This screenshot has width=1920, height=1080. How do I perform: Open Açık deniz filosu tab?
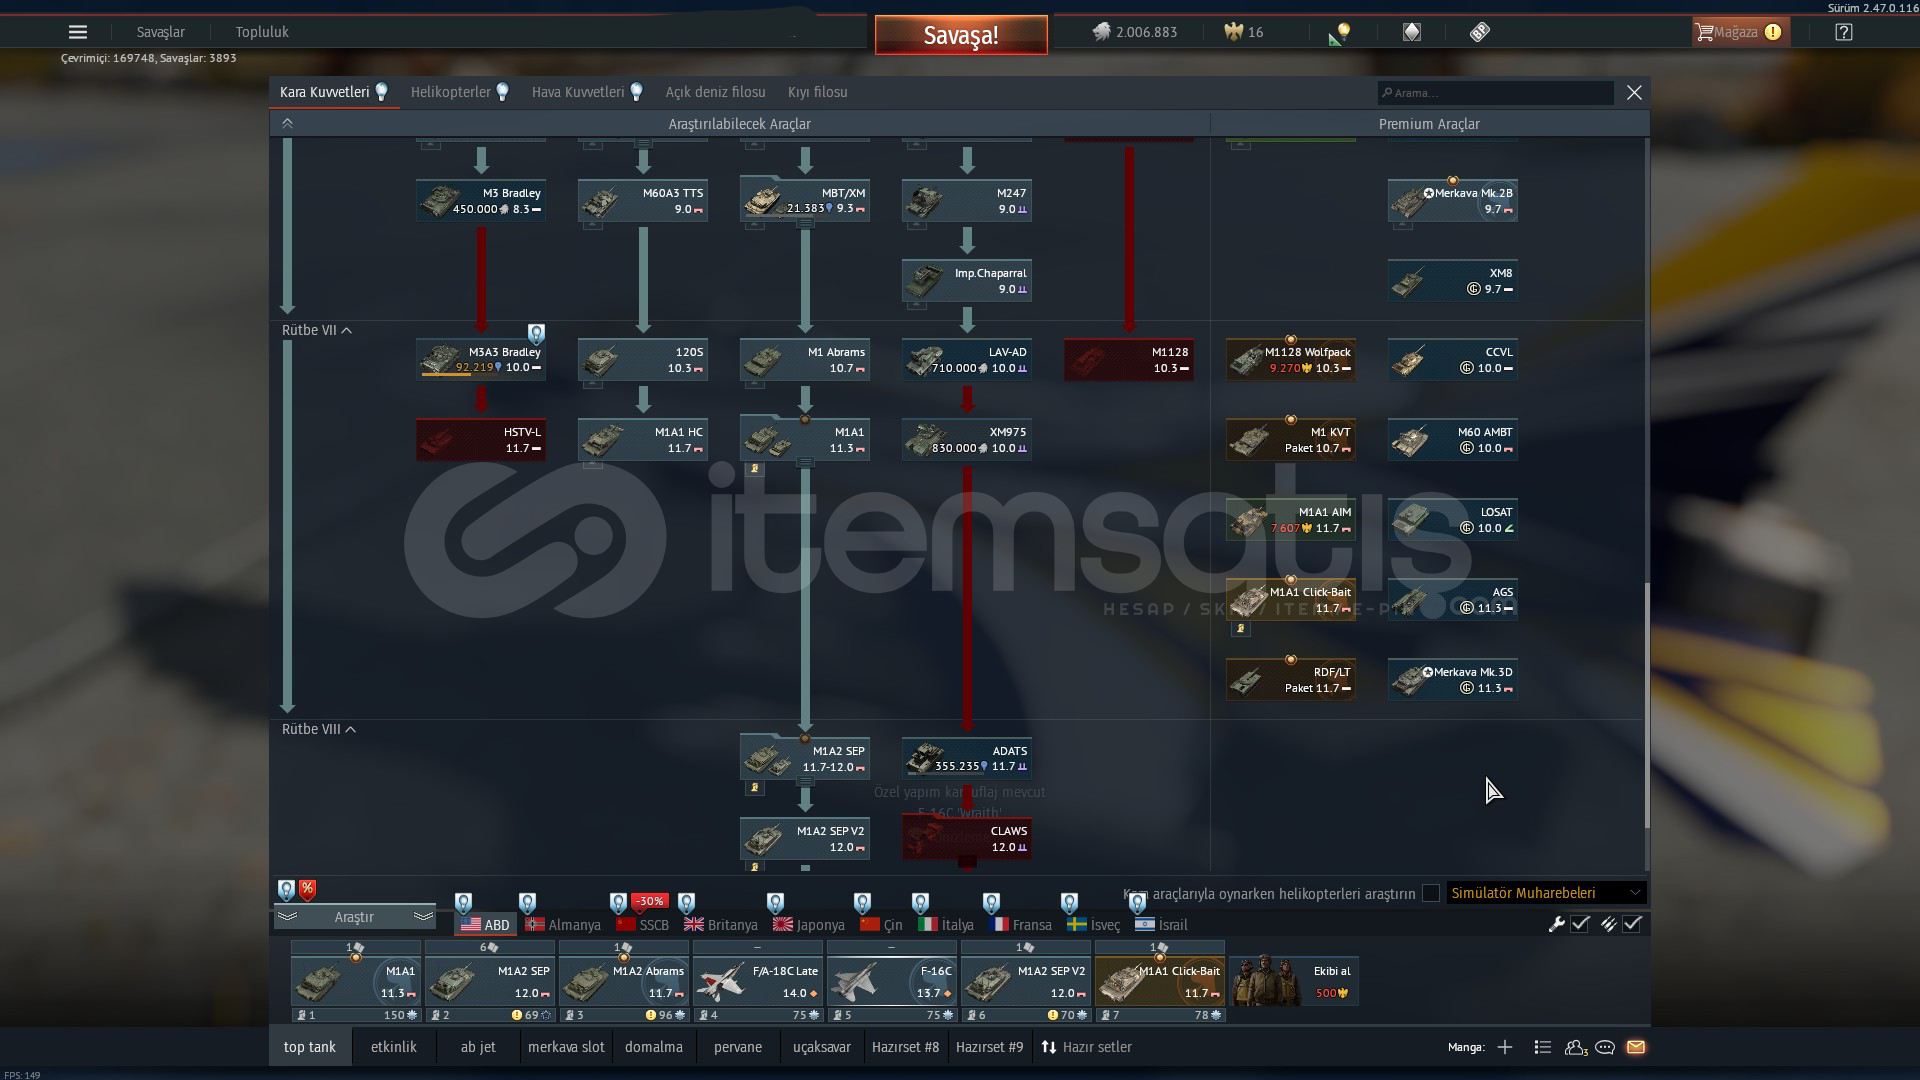pyautogui.click(x=716, y=92)
